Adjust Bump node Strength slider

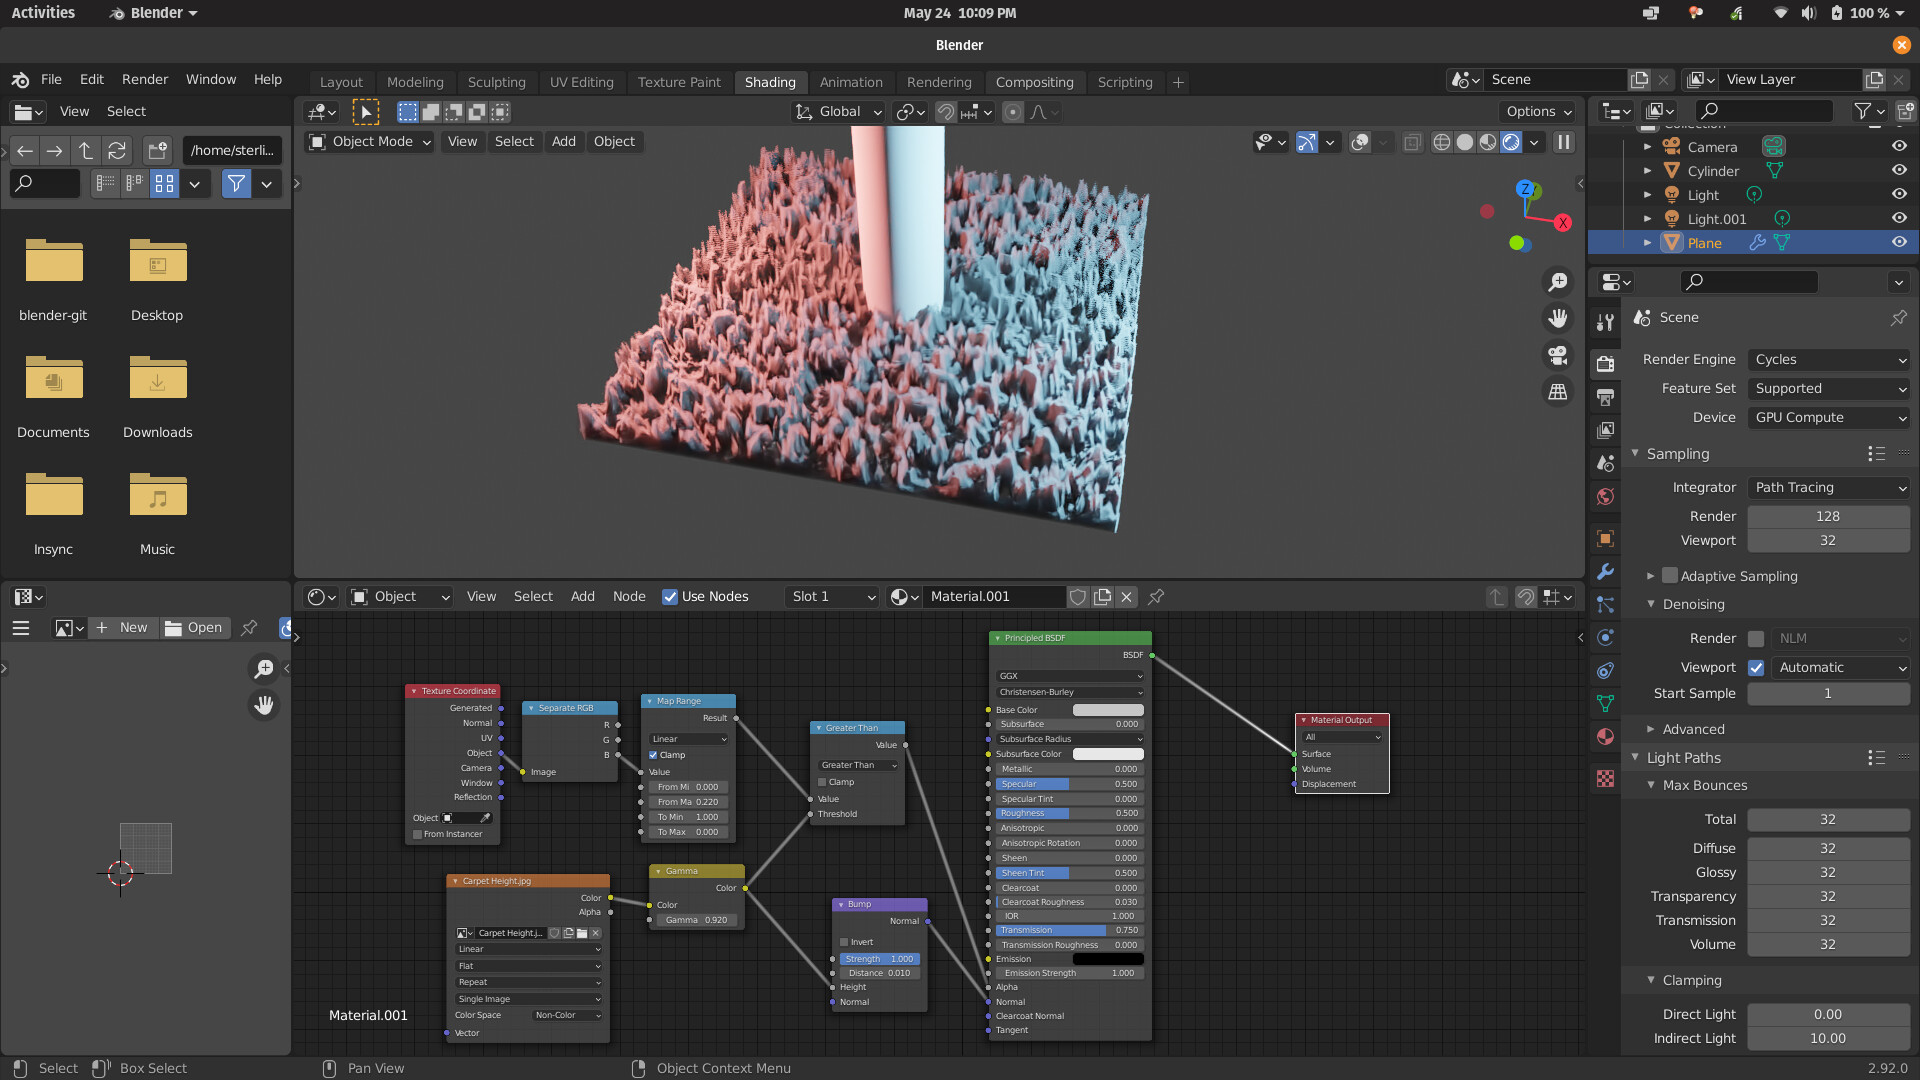coord(878,959)
